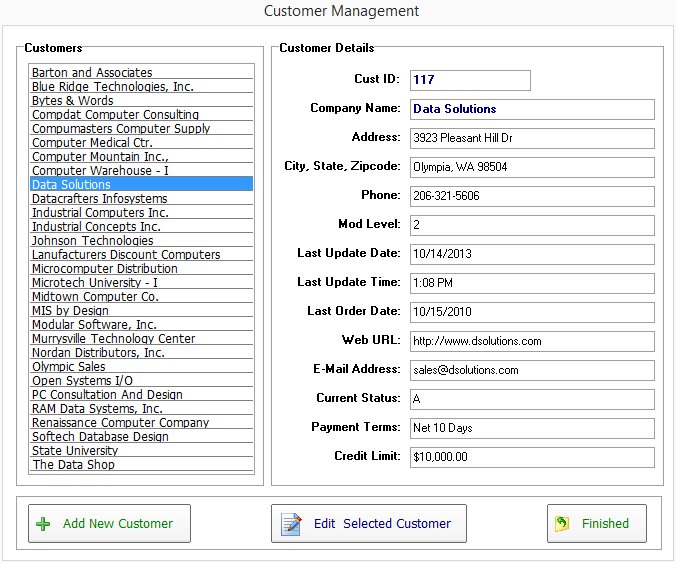The image size is (676, 563).
Task: Choose Computer Medical Ctr. from the list
Action: [92, 142]
